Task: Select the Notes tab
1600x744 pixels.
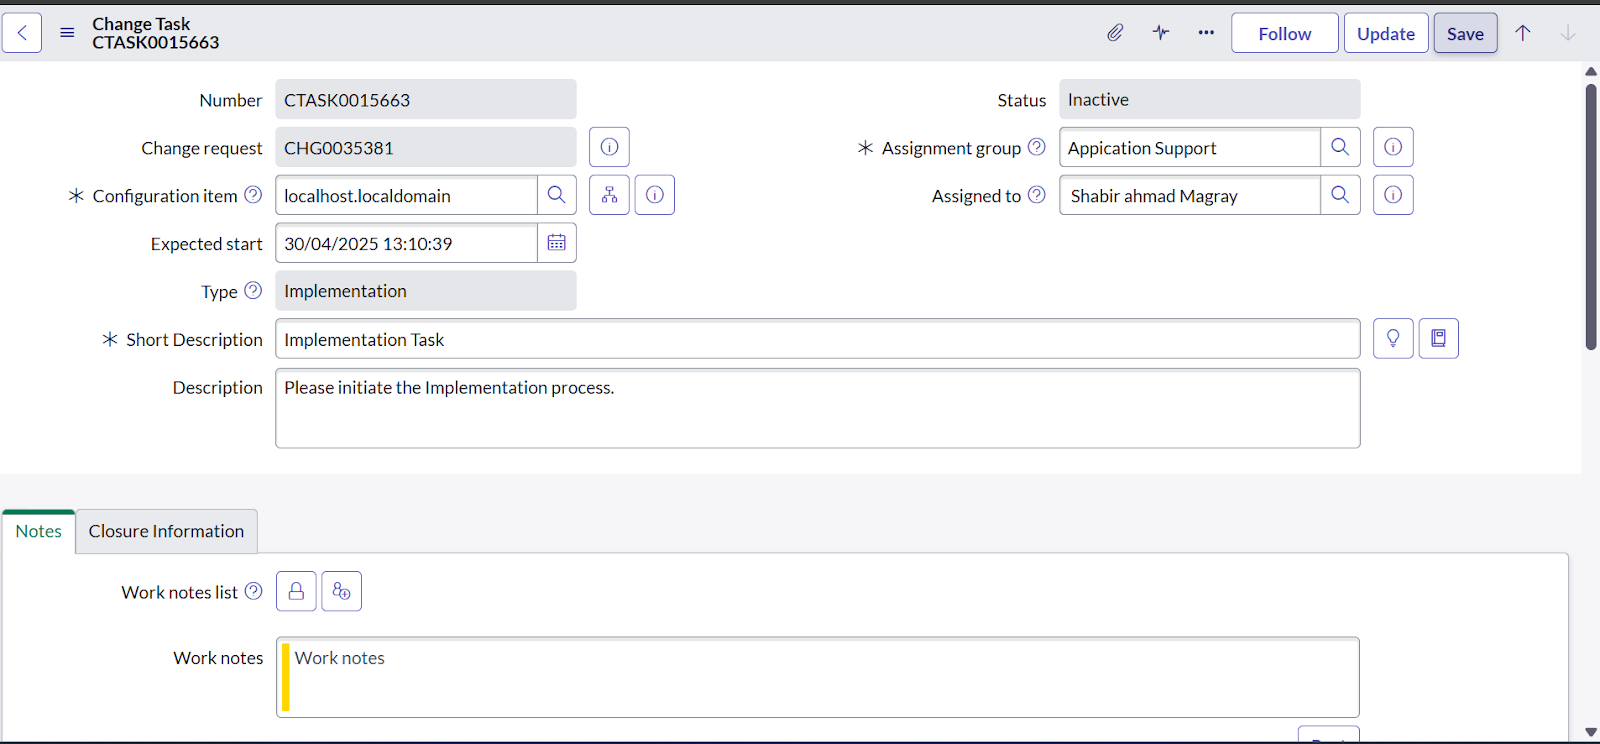Action: 39,531
